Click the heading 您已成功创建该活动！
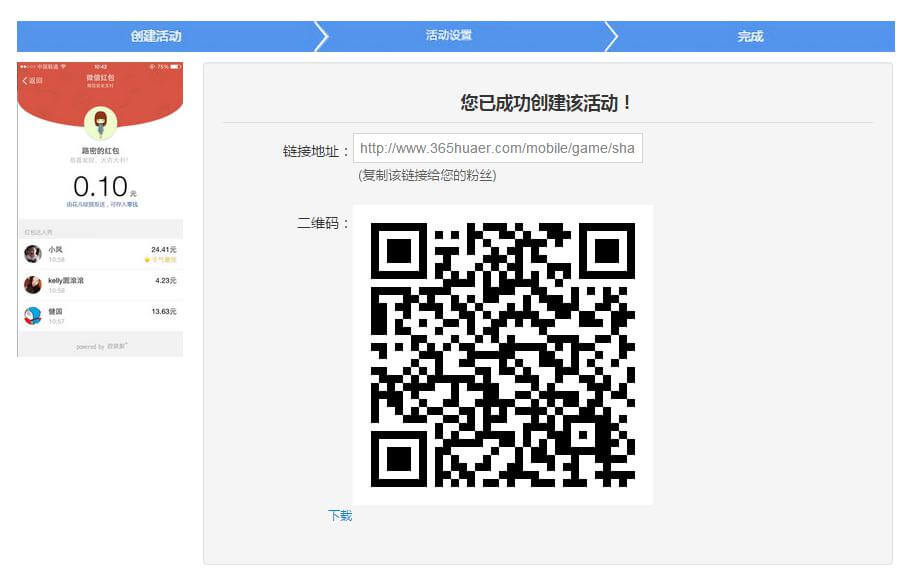The image size is (908, 577). point(545,103)
